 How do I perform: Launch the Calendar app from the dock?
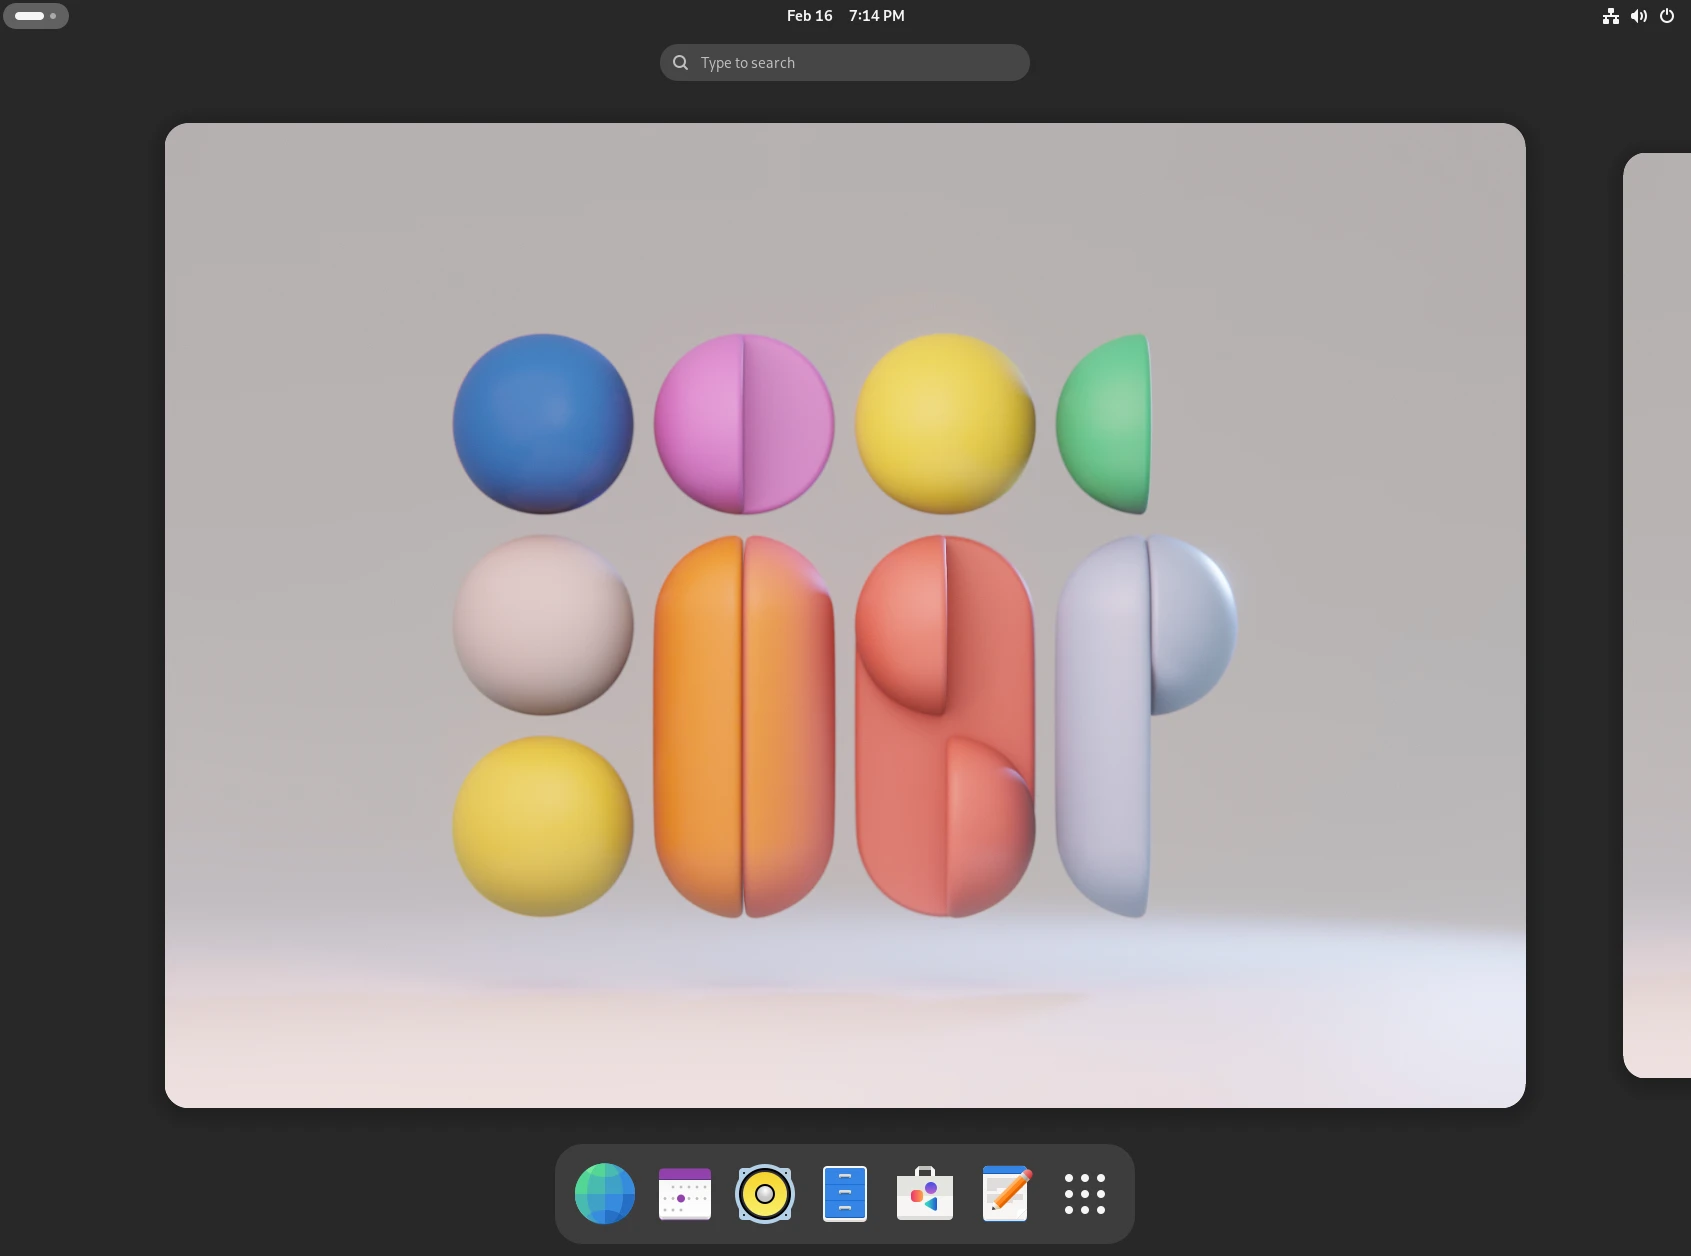coord(685,1193)
